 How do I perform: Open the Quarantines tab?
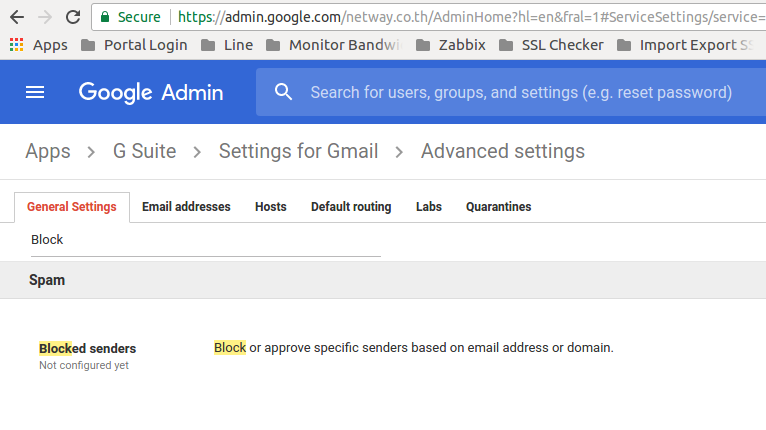pyautogui.click(x=498, y=207)
